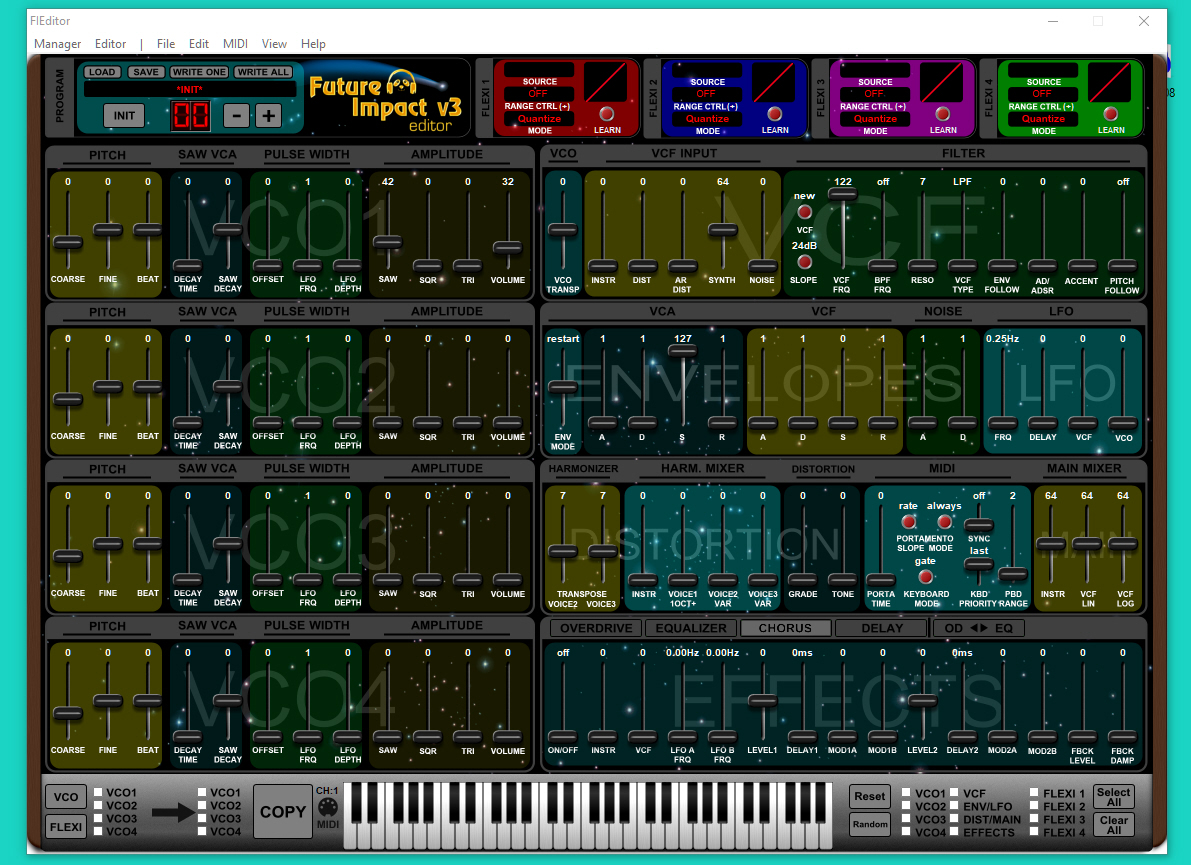Click the SAVE program button
This screenshot has height=865, width=1191.
tap(145, 72)
